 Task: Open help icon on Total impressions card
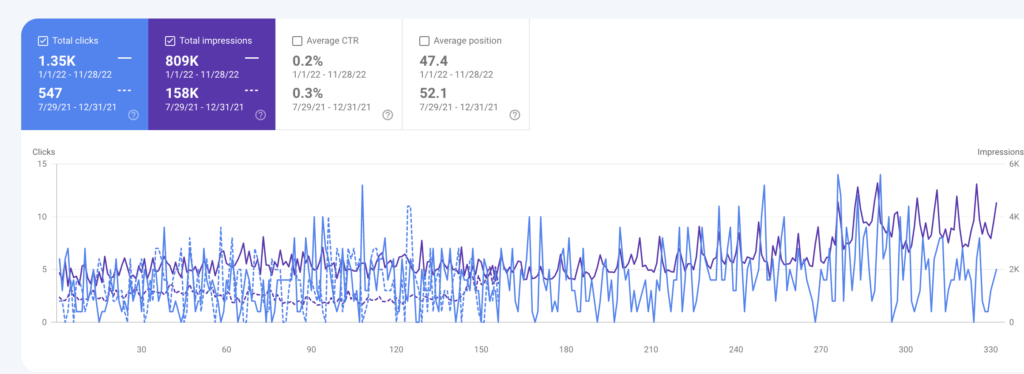261,115
